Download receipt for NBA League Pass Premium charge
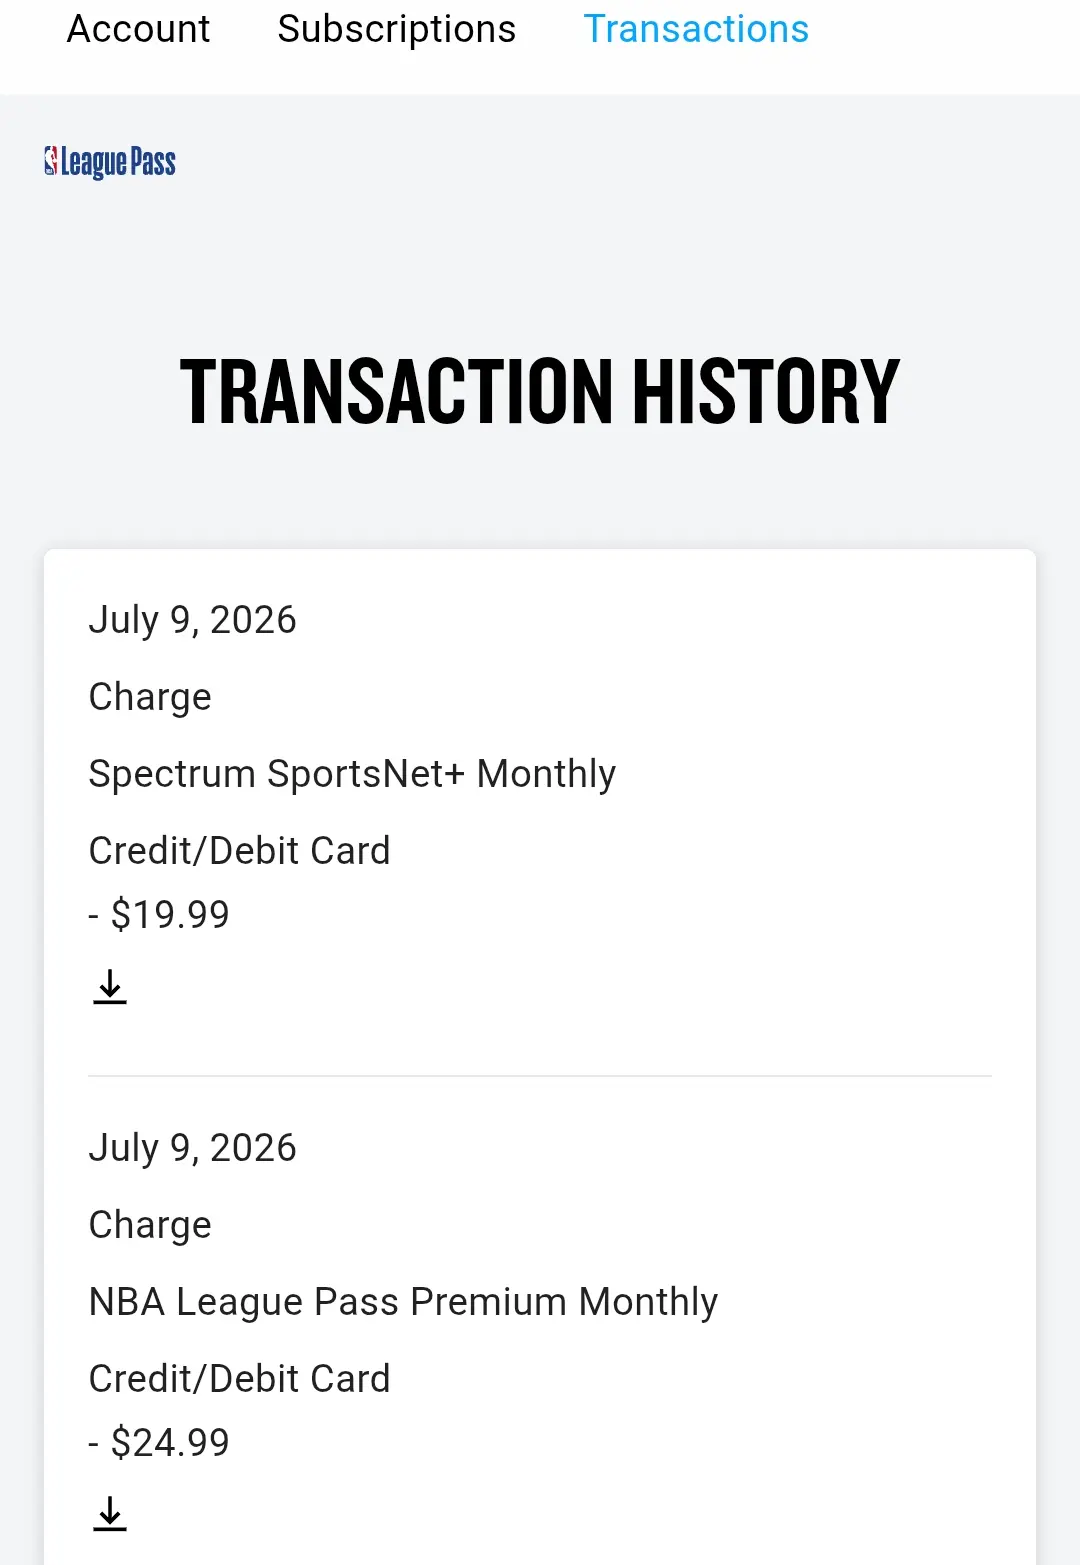1080x1565 pixels. 110,1514
